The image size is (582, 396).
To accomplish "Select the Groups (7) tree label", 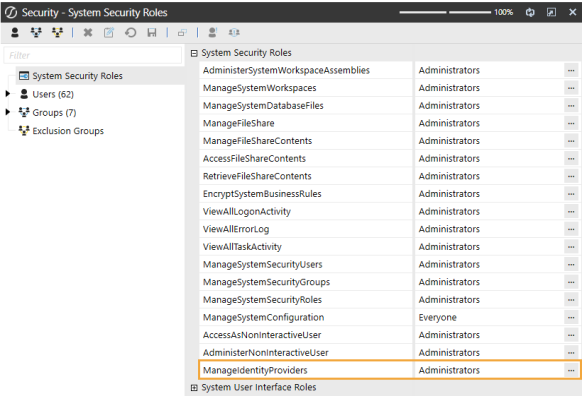I will click(x=54, y=112).
